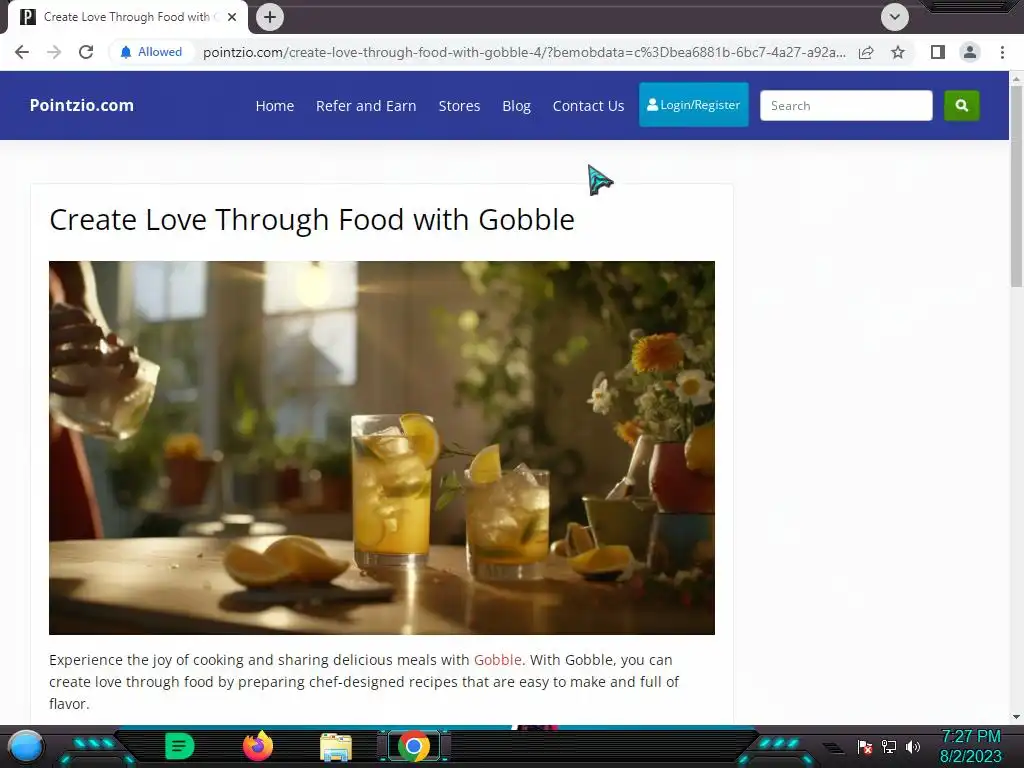Screen dimensions: 1024x768
Task: Click the Login/Register button
Action: coord(694,104)
